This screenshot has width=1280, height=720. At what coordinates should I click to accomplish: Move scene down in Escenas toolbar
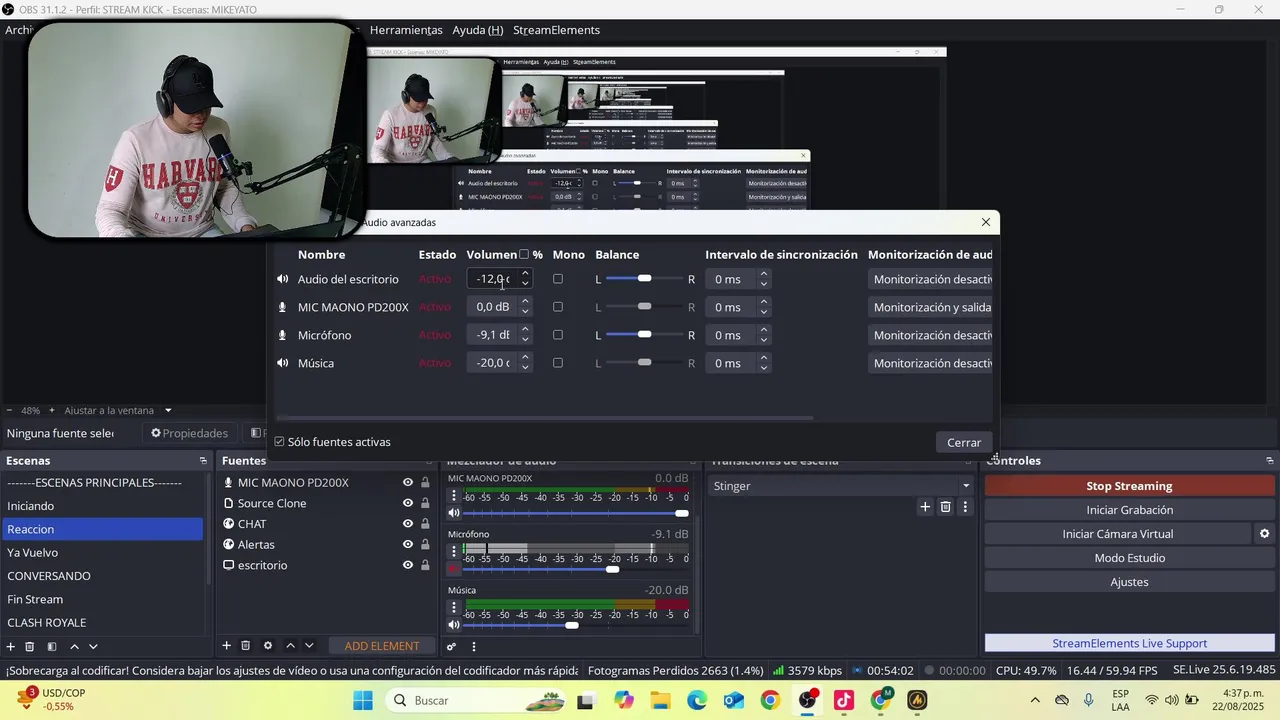click(x=93, y=647)
